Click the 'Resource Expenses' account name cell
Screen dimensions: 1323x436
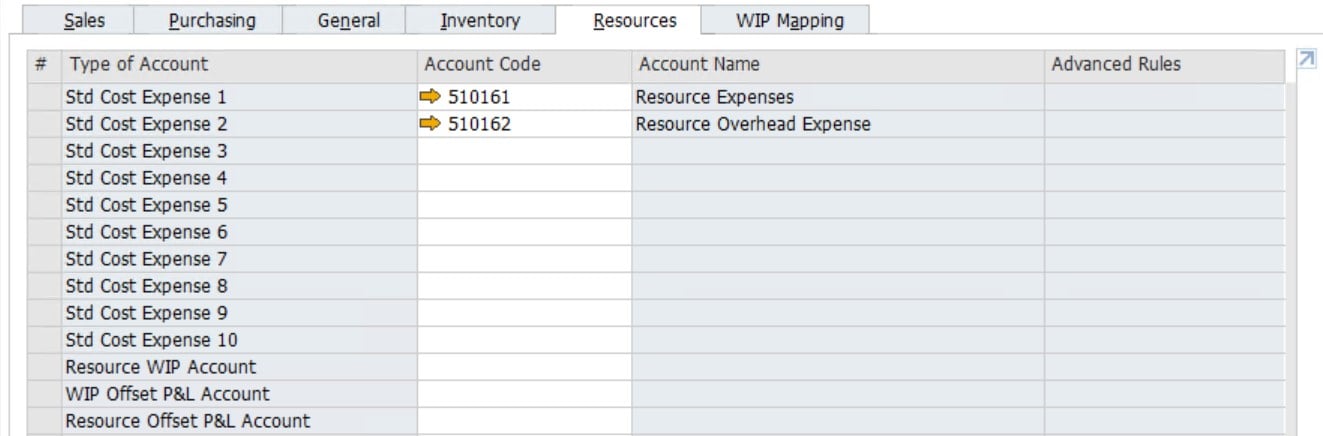[x=838, y=97]
